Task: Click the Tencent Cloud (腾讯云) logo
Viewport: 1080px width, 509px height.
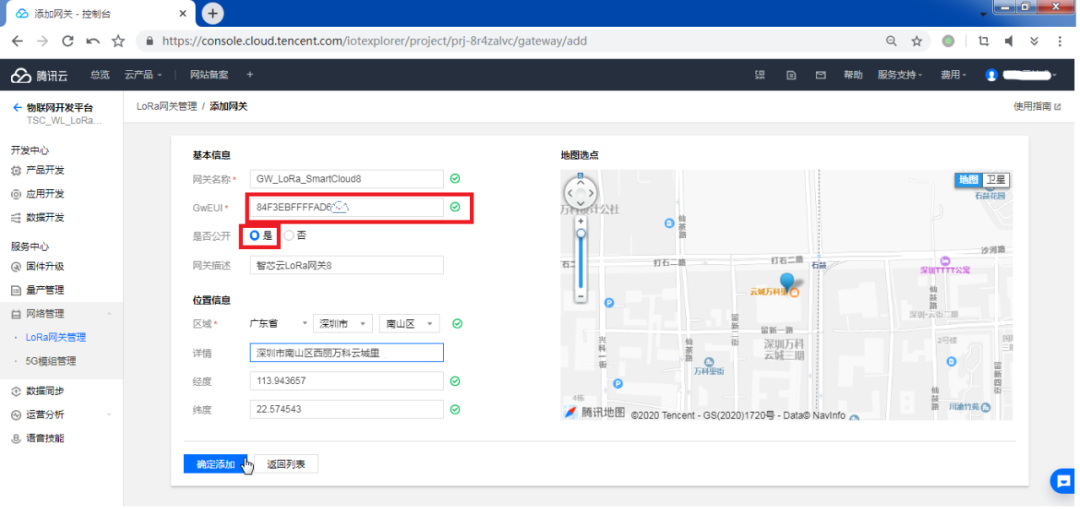Action: [x=39, y=75]
